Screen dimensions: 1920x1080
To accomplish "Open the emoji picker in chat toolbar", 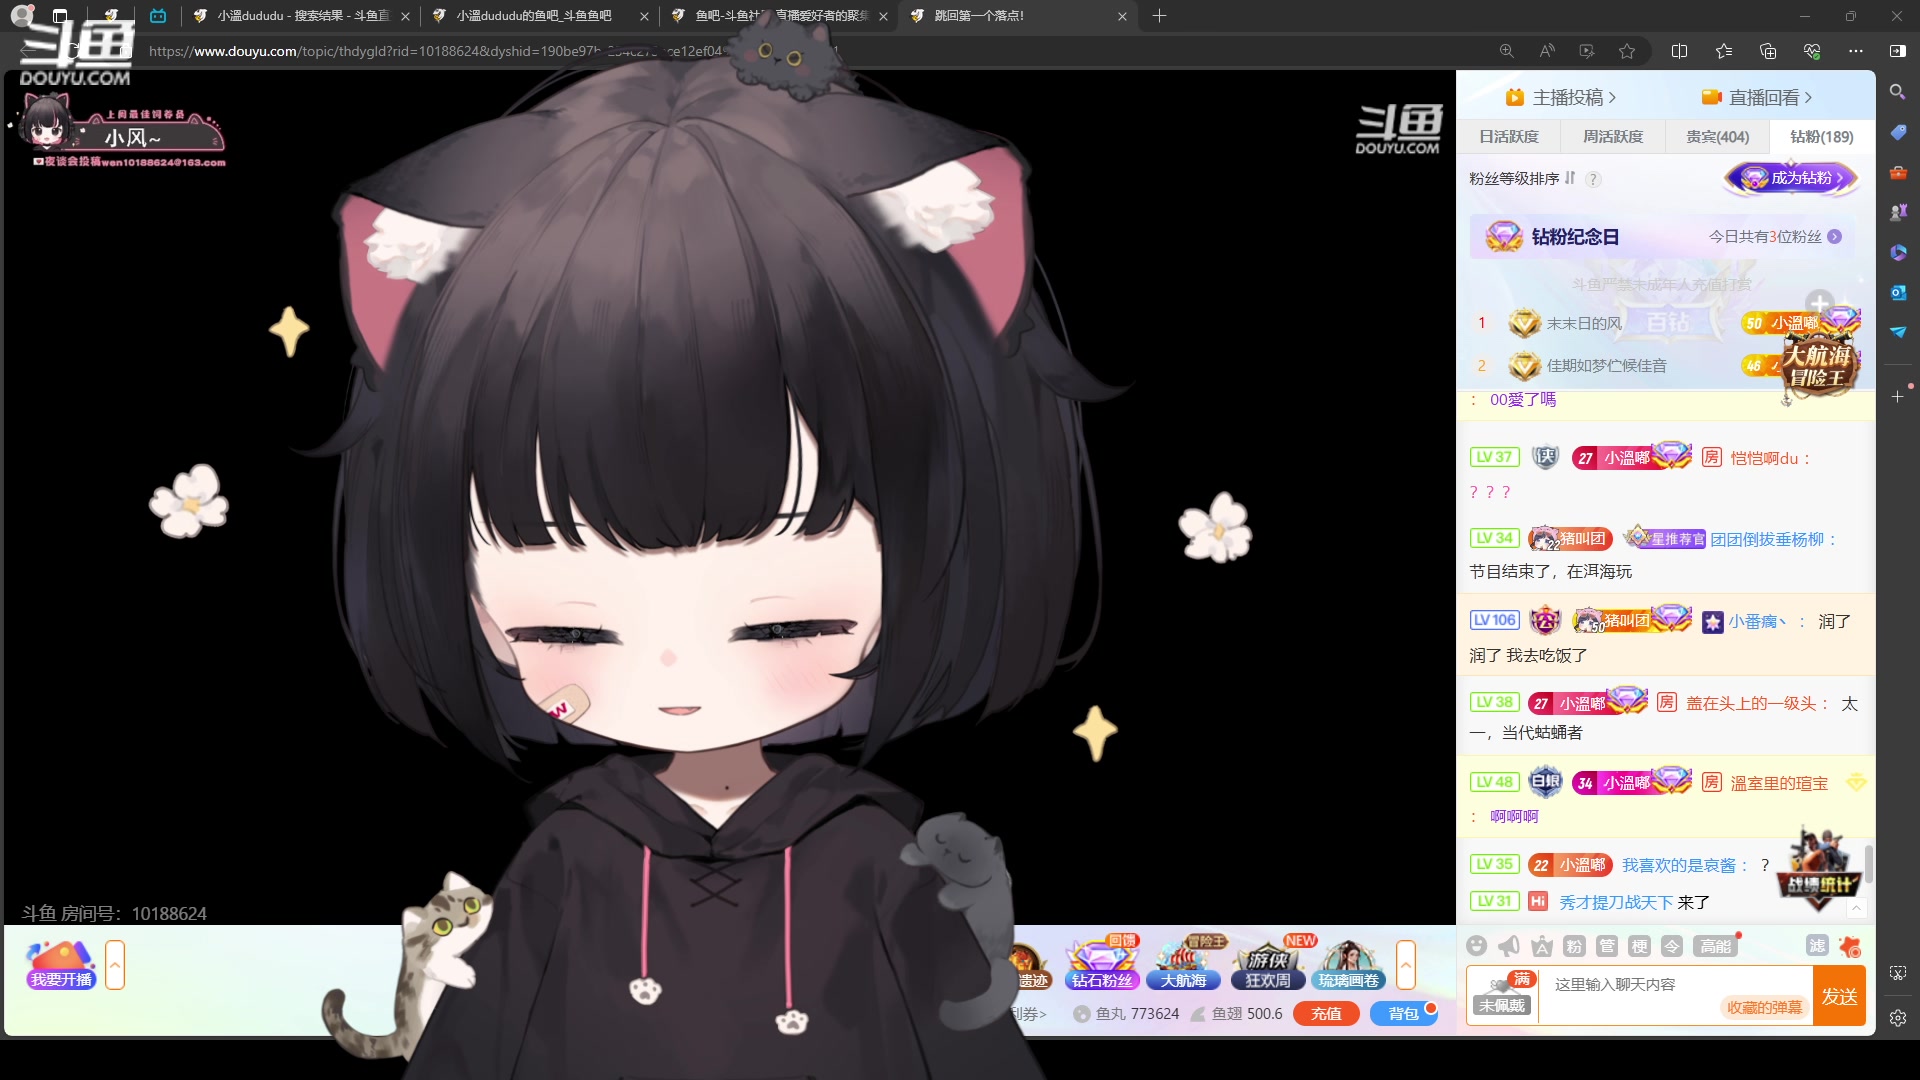I will point(1476,946).
